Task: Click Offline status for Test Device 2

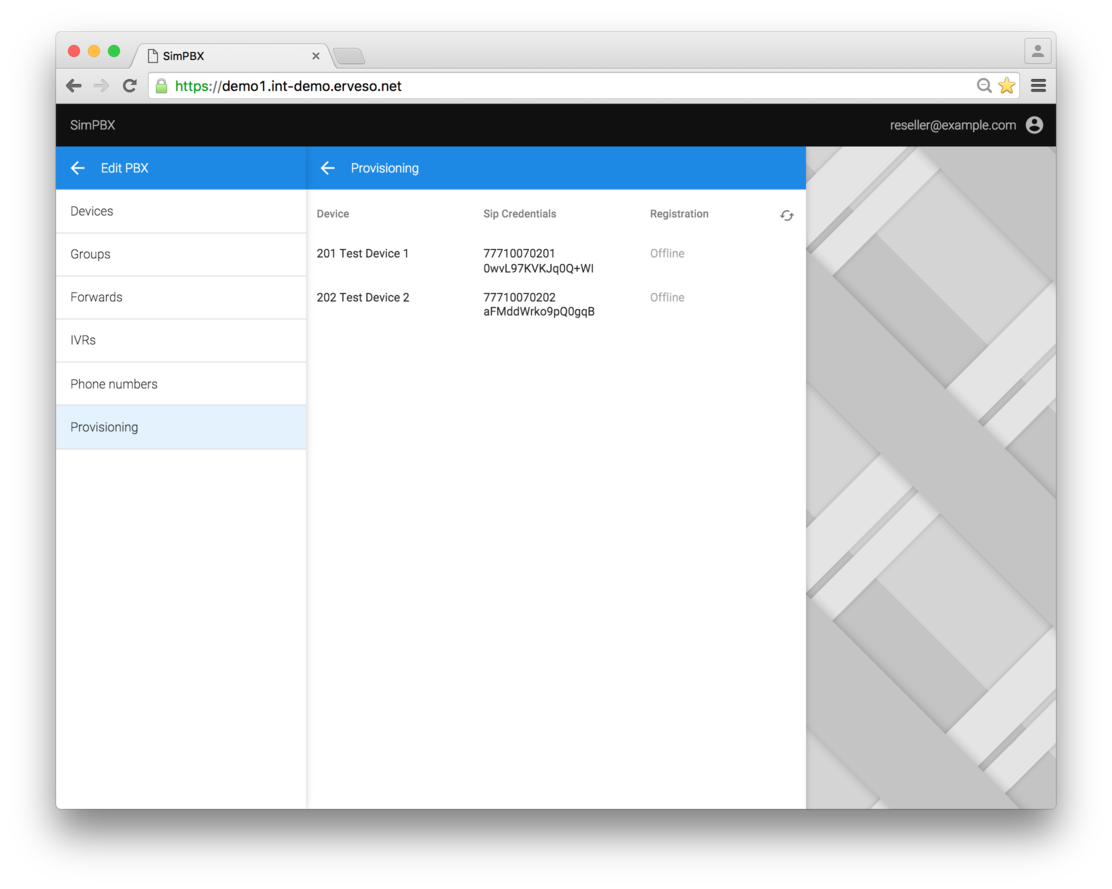Action: (x=667, y=297)
